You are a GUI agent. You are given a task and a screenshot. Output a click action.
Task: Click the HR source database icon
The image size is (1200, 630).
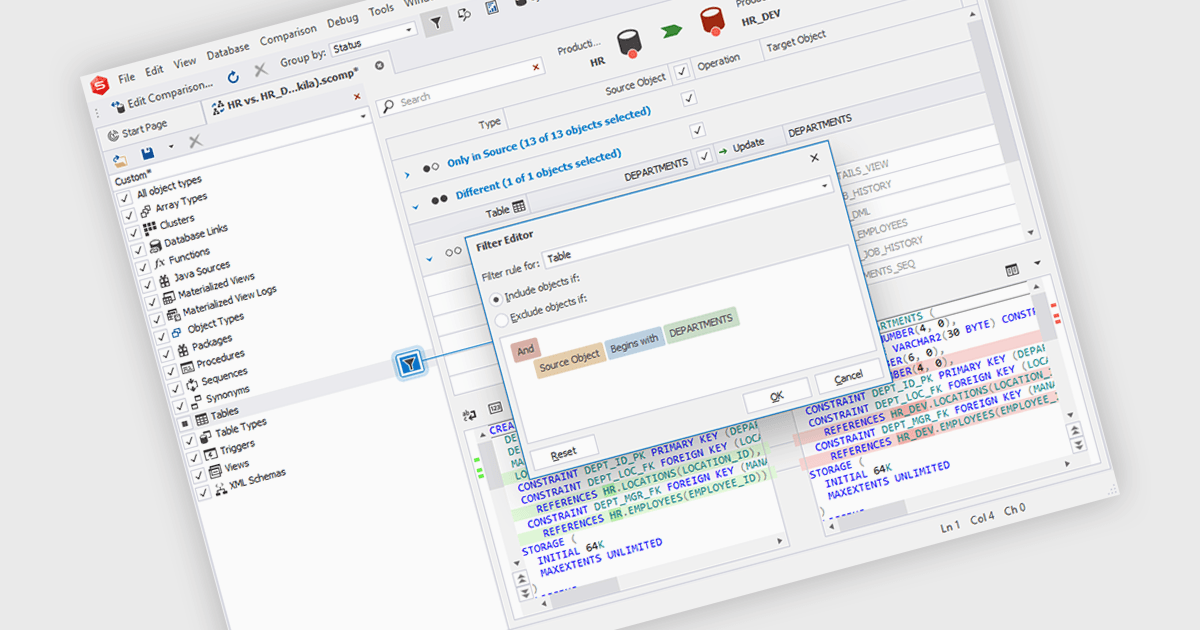click(629, 45)
